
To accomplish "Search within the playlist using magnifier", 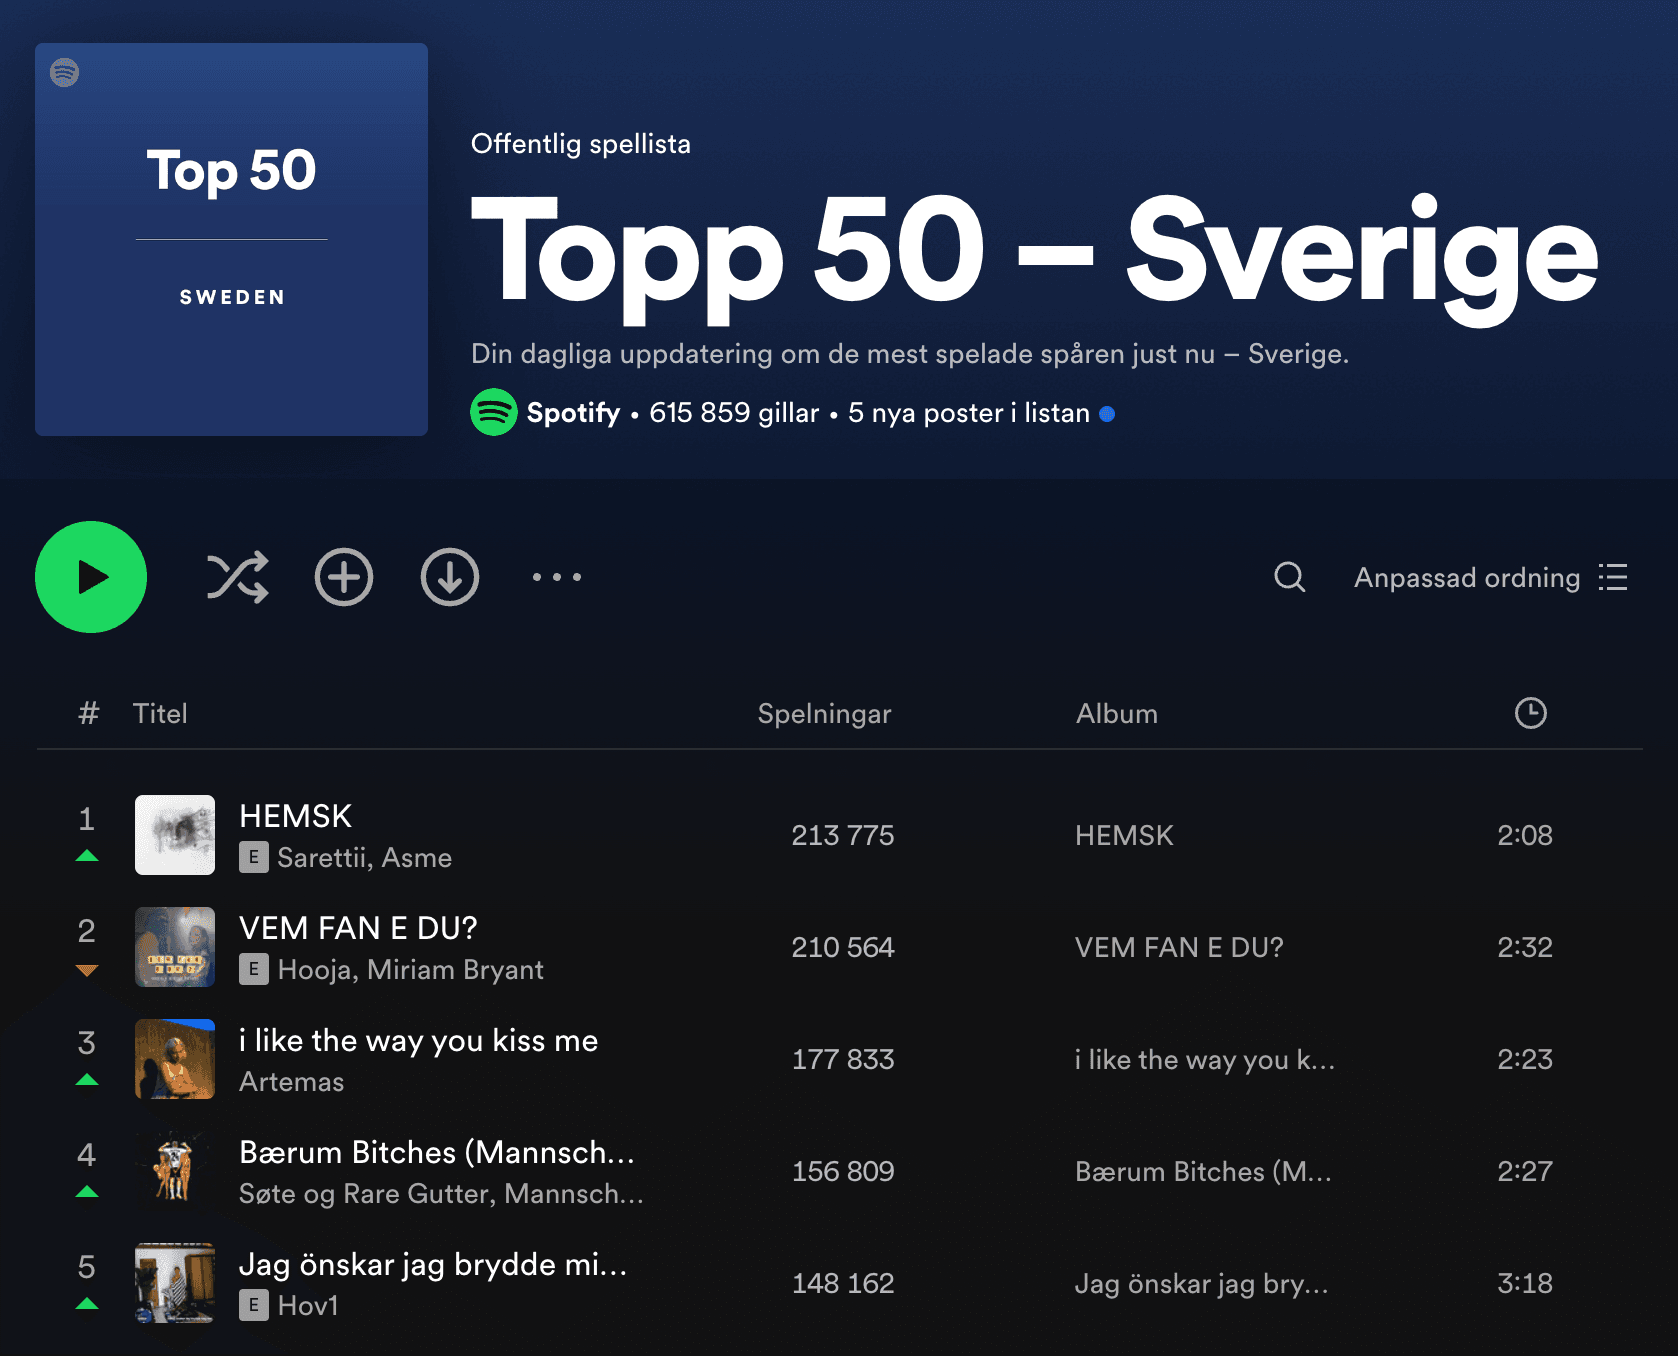I will [1289, 577].
